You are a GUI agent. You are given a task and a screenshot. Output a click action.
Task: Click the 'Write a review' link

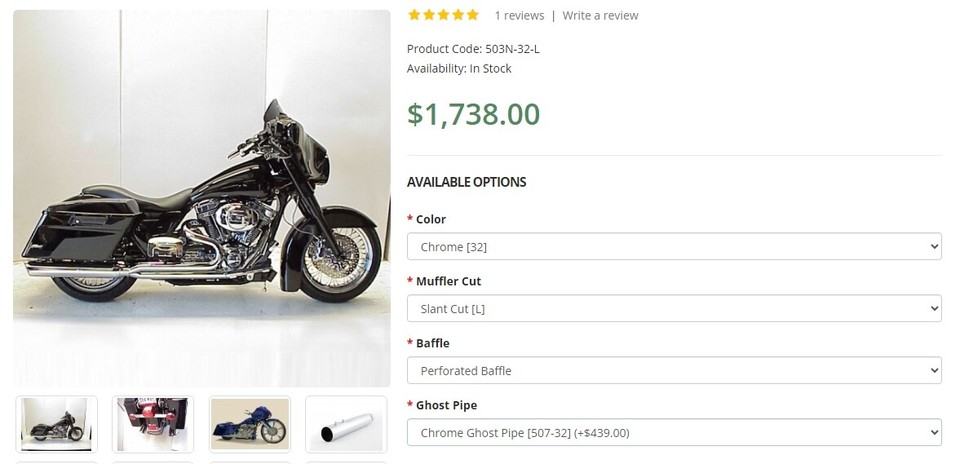600,15
